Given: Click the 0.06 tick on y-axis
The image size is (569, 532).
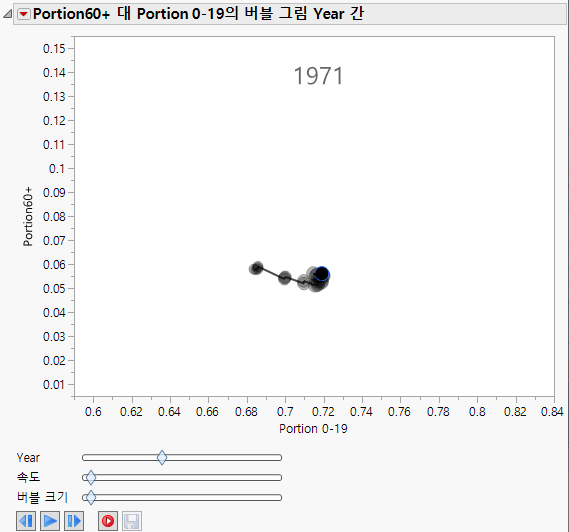Looking at the screenshot, I should [54, 265].
